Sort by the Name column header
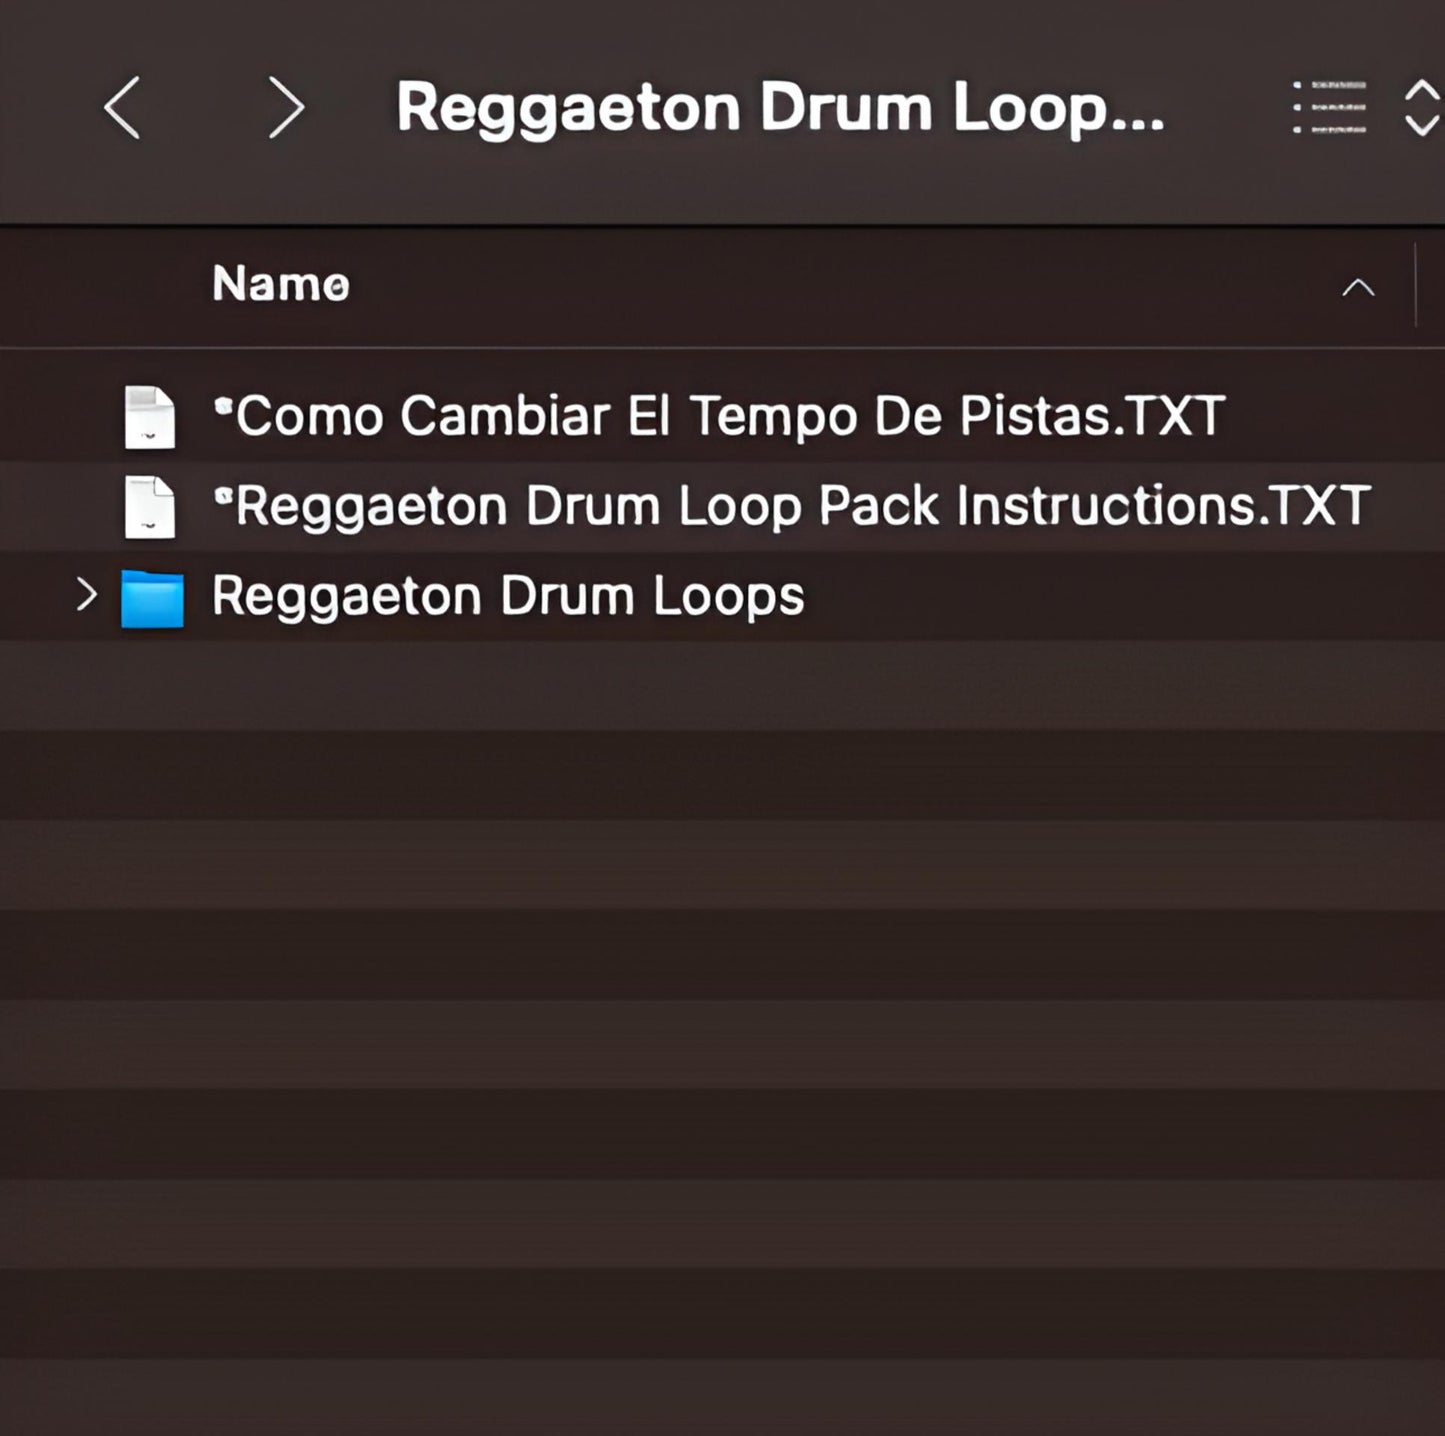Viewport: 1445px width, 1436px height. pyautogui.click(x=281, y=284)
